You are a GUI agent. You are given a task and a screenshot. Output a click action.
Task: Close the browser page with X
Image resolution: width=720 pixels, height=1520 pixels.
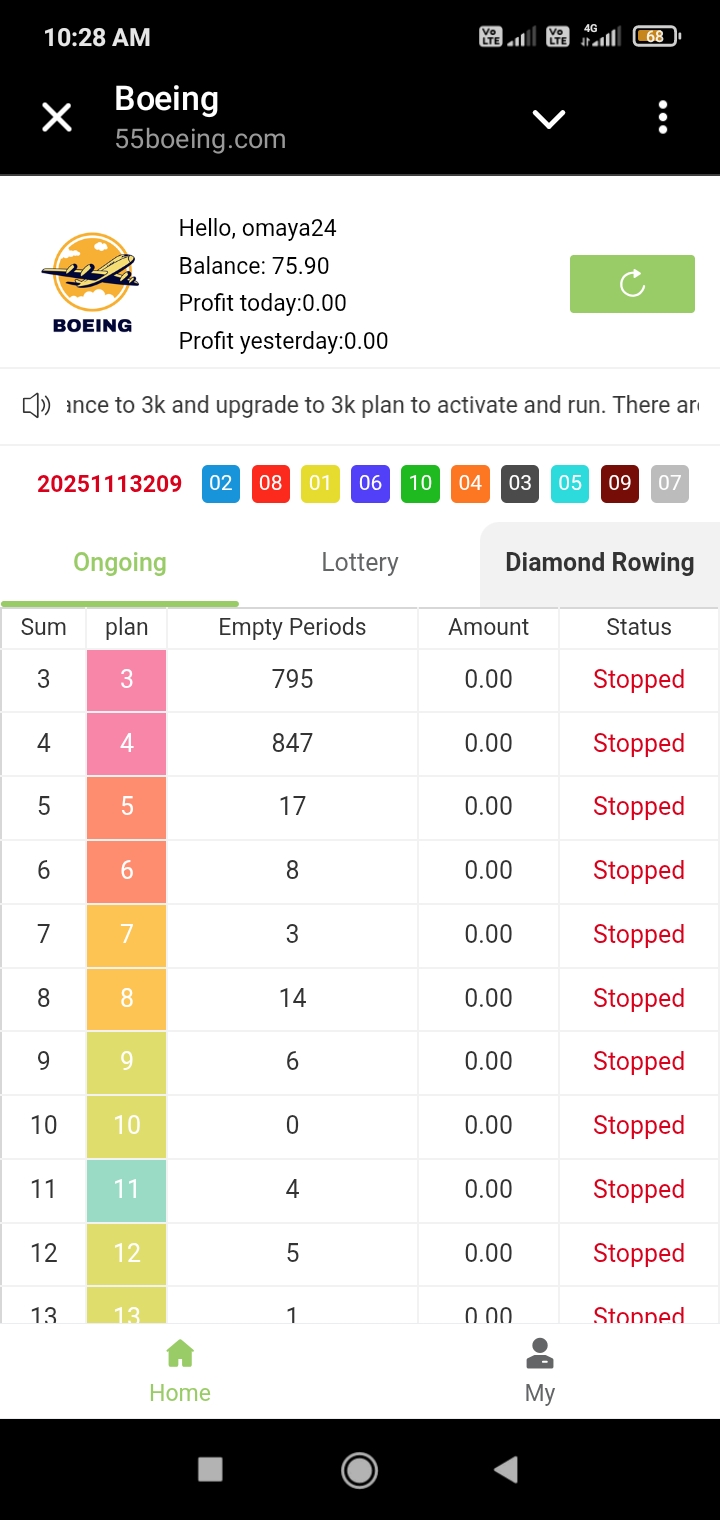point(57,118)
